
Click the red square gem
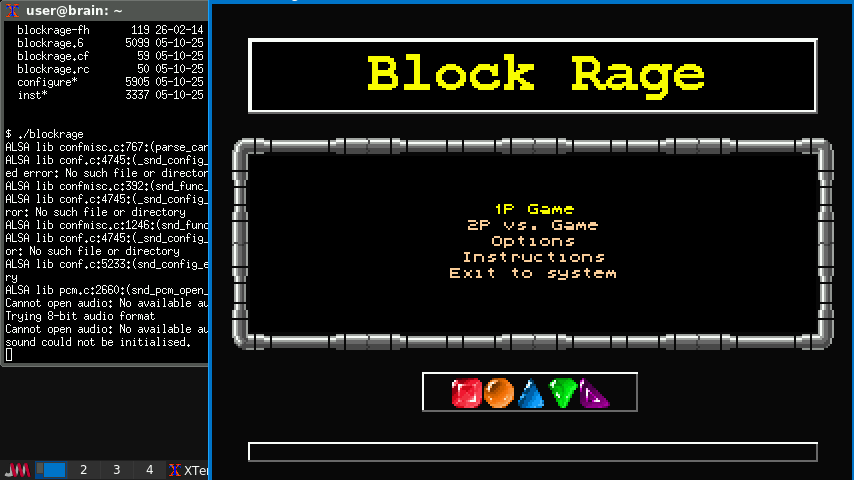pyautogui.click(x=466, y=393)
